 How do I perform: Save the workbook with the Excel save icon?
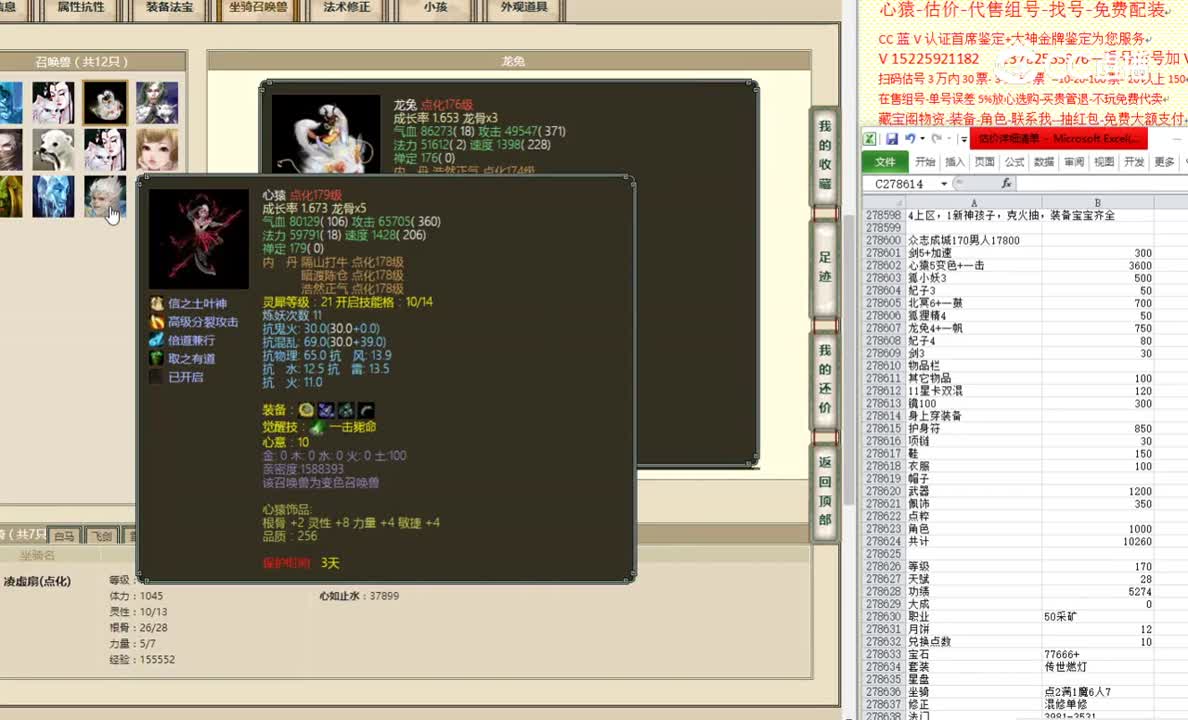coord(892,139)
